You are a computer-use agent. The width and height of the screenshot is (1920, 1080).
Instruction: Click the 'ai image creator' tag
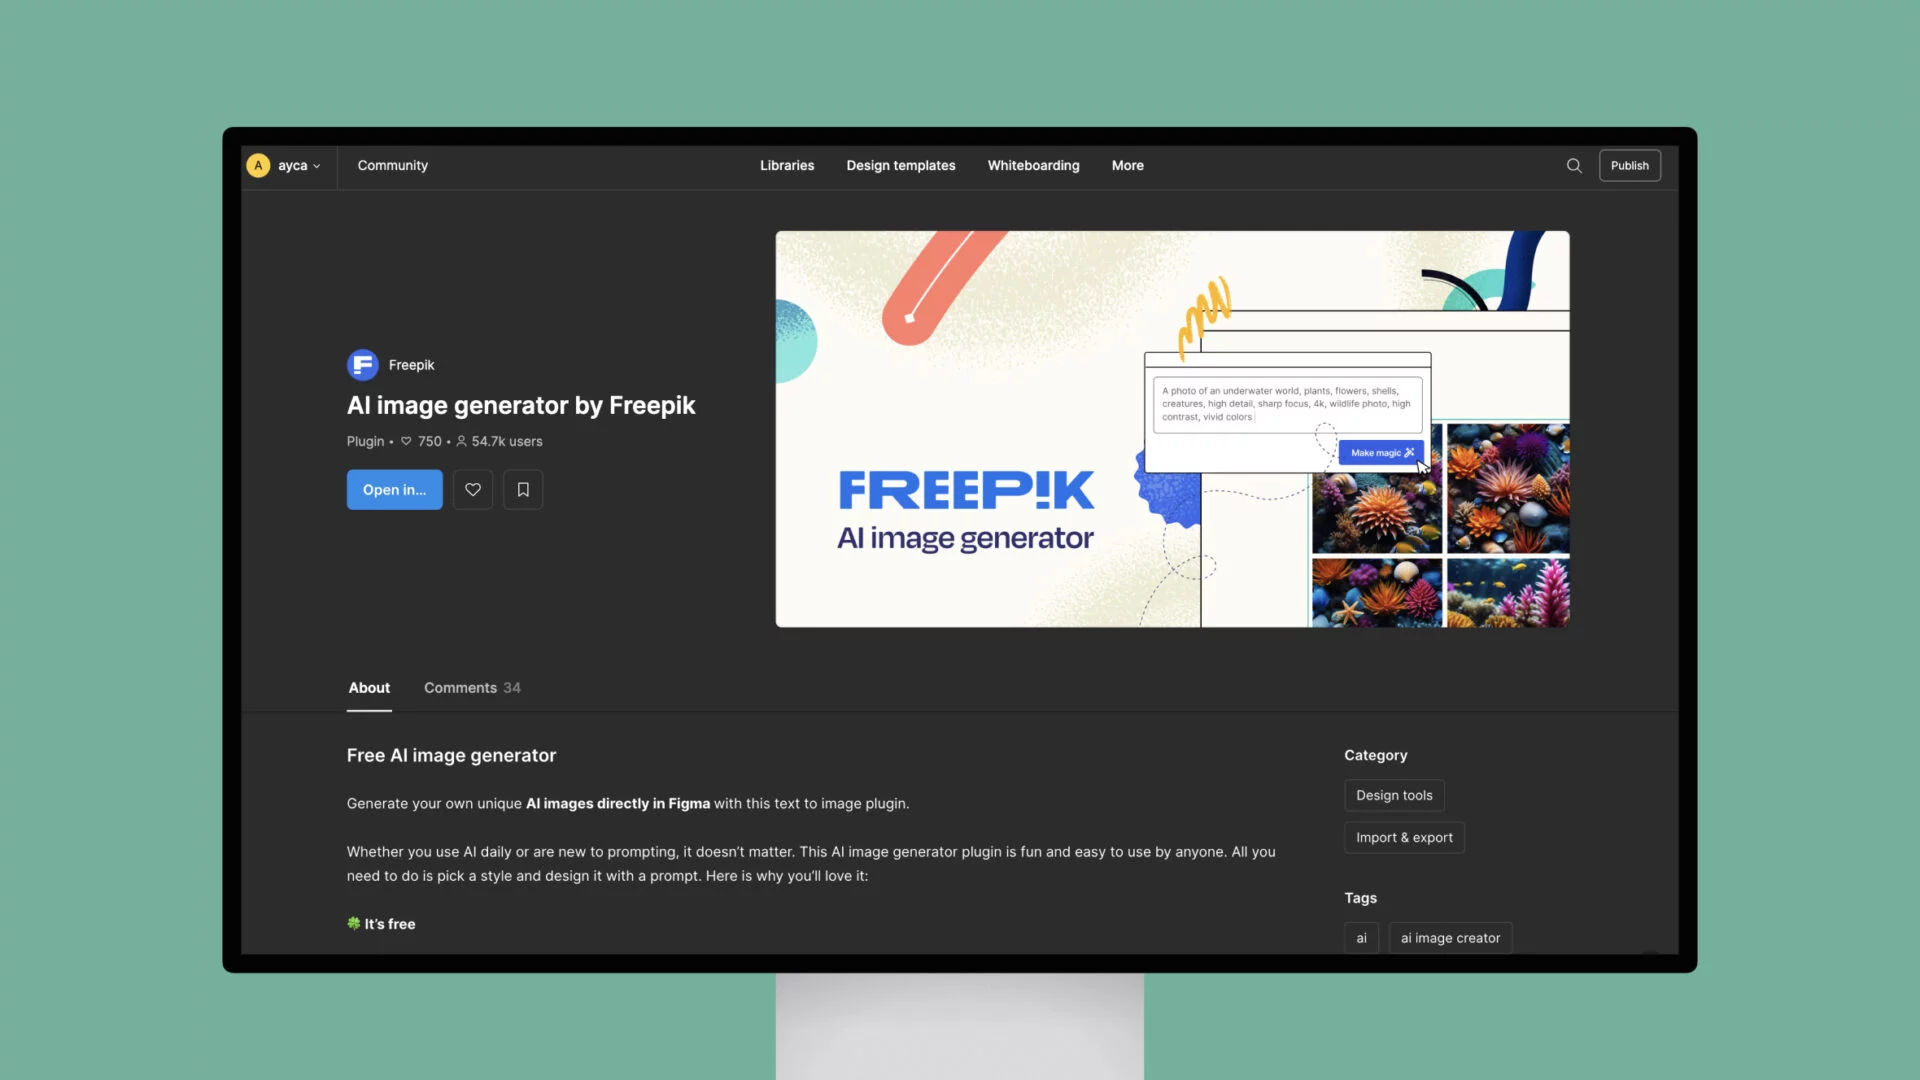point(1451,938)
